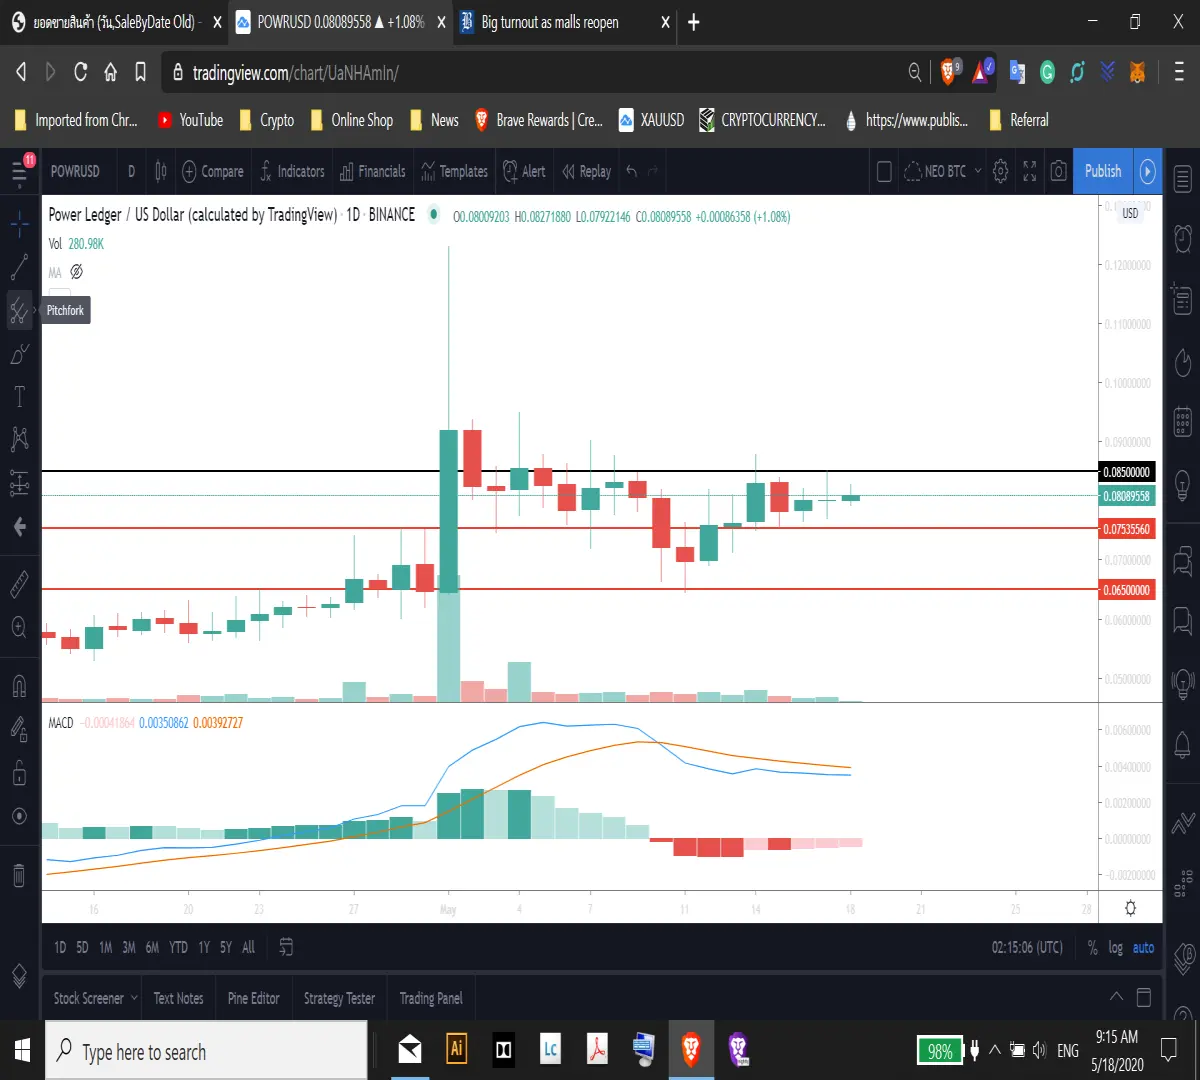Open the watchlist panel icon
Screen dimensions: 1200x1080
(x=1182, y=180)
